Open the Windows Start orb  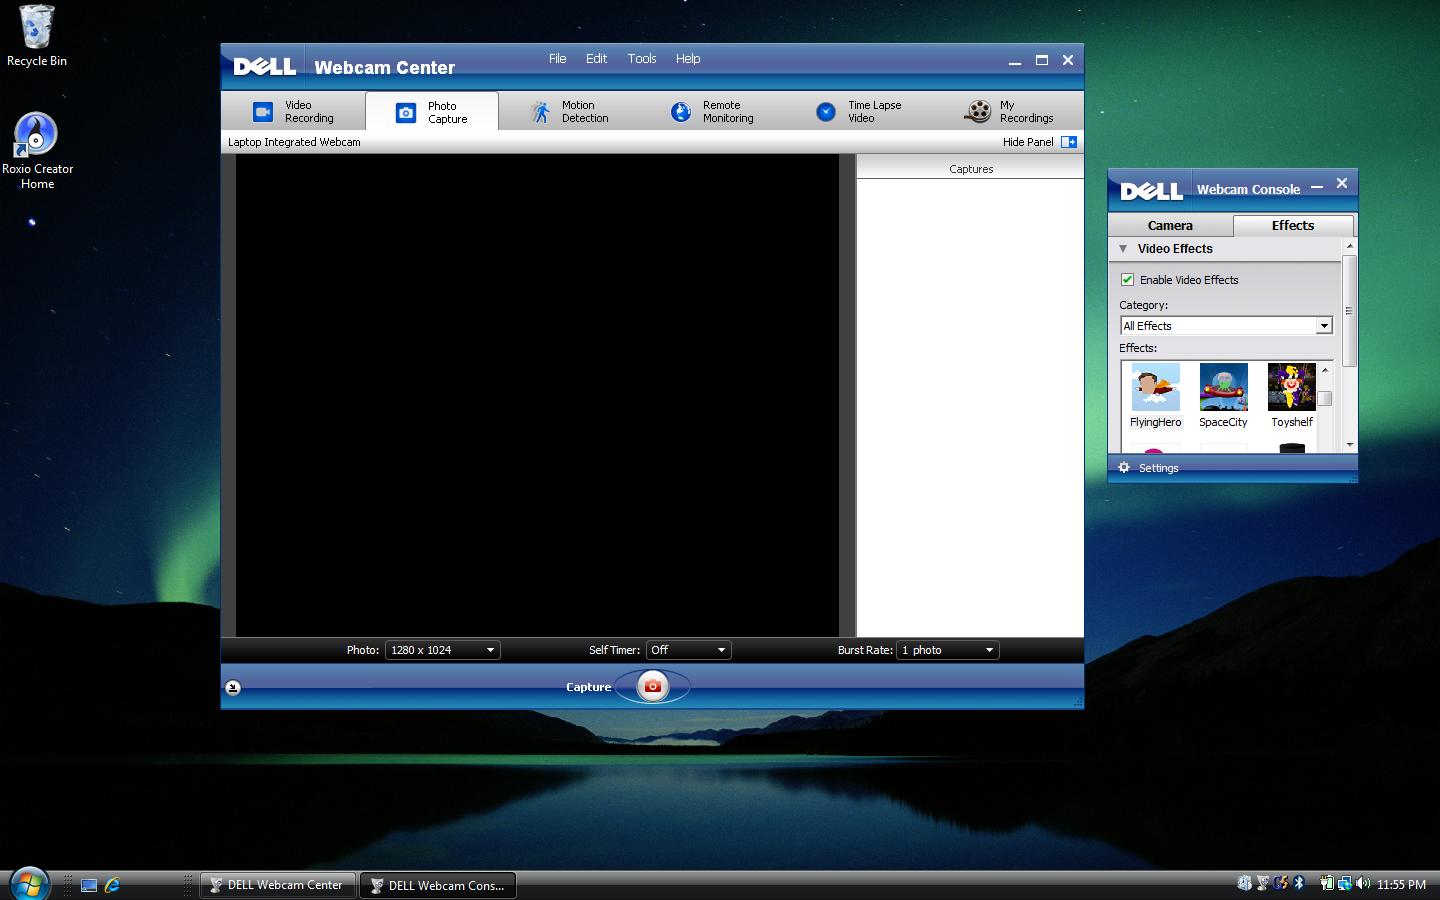(x=29, y=884)
